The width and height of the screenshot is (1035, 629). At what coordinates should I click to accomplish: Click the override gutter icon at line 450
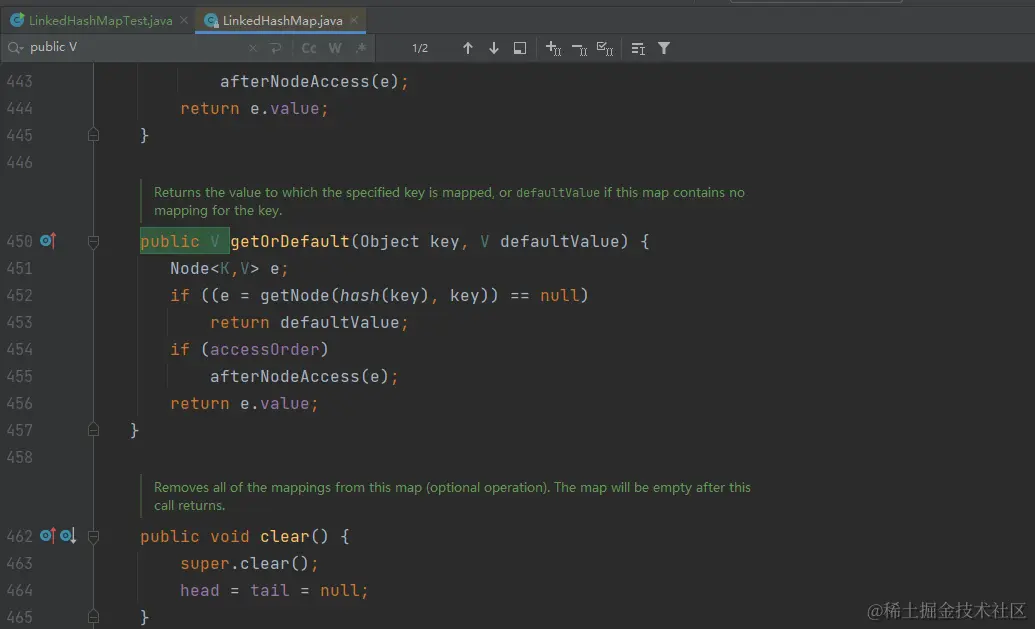[48, 241]
